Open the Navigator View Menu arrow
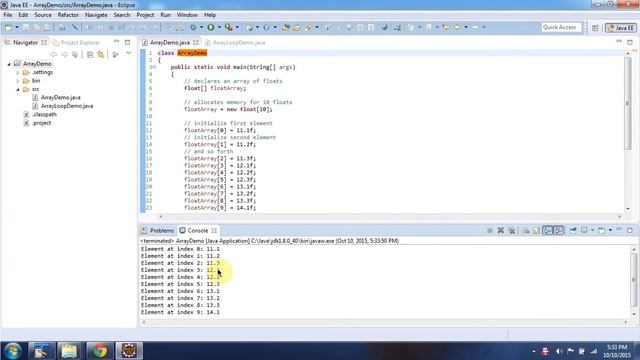The width and height of the screenshot is (640, 360). 129,54
